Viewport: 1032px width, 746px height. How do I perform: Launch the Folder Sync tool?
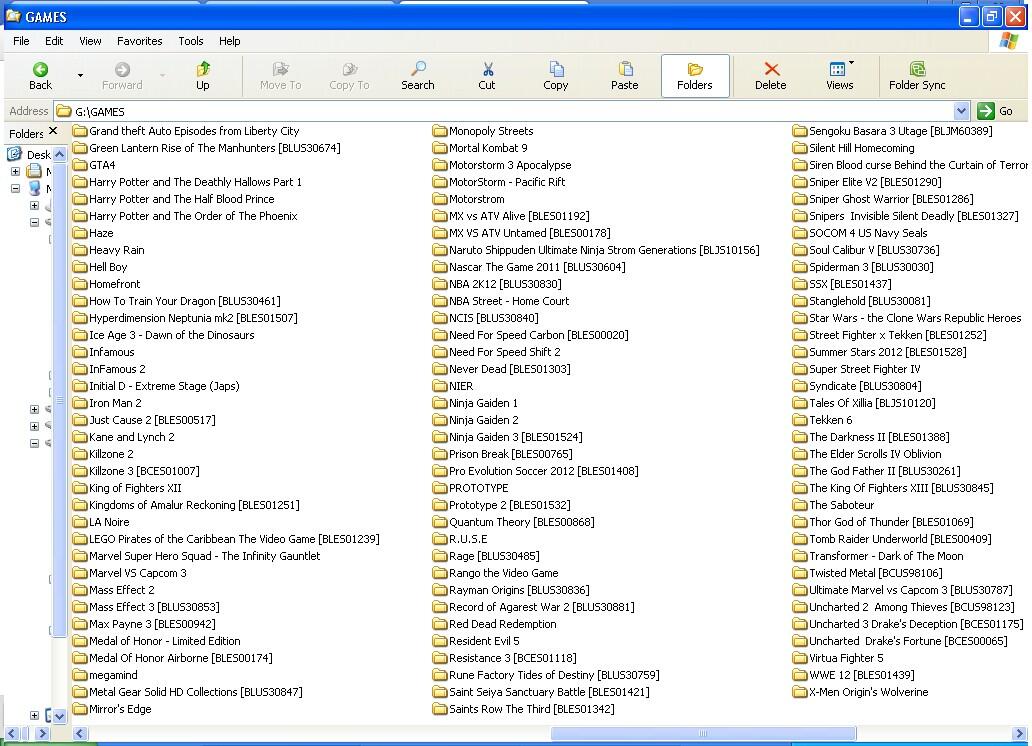click(x=917, y=76)
